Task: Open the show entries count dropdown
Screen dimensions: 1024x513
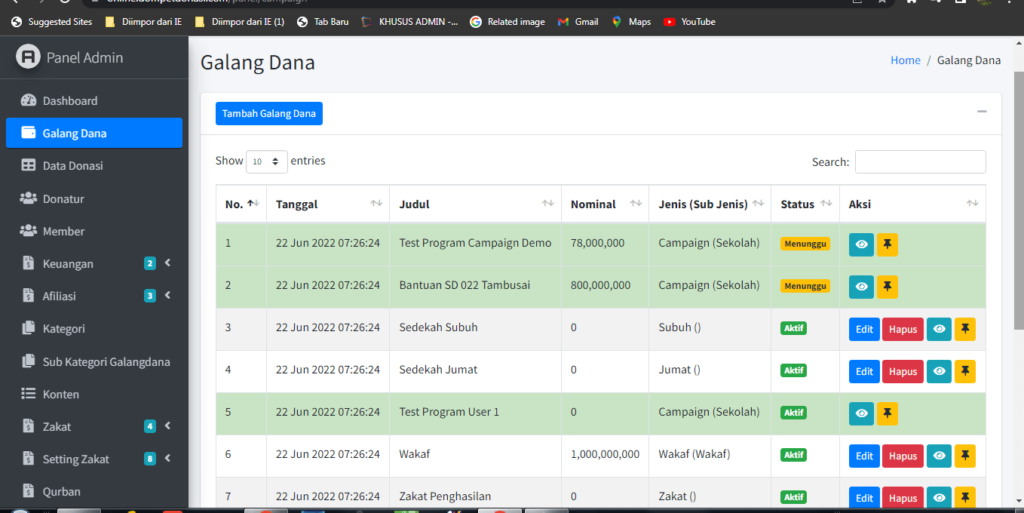Action: click(266, 161)
